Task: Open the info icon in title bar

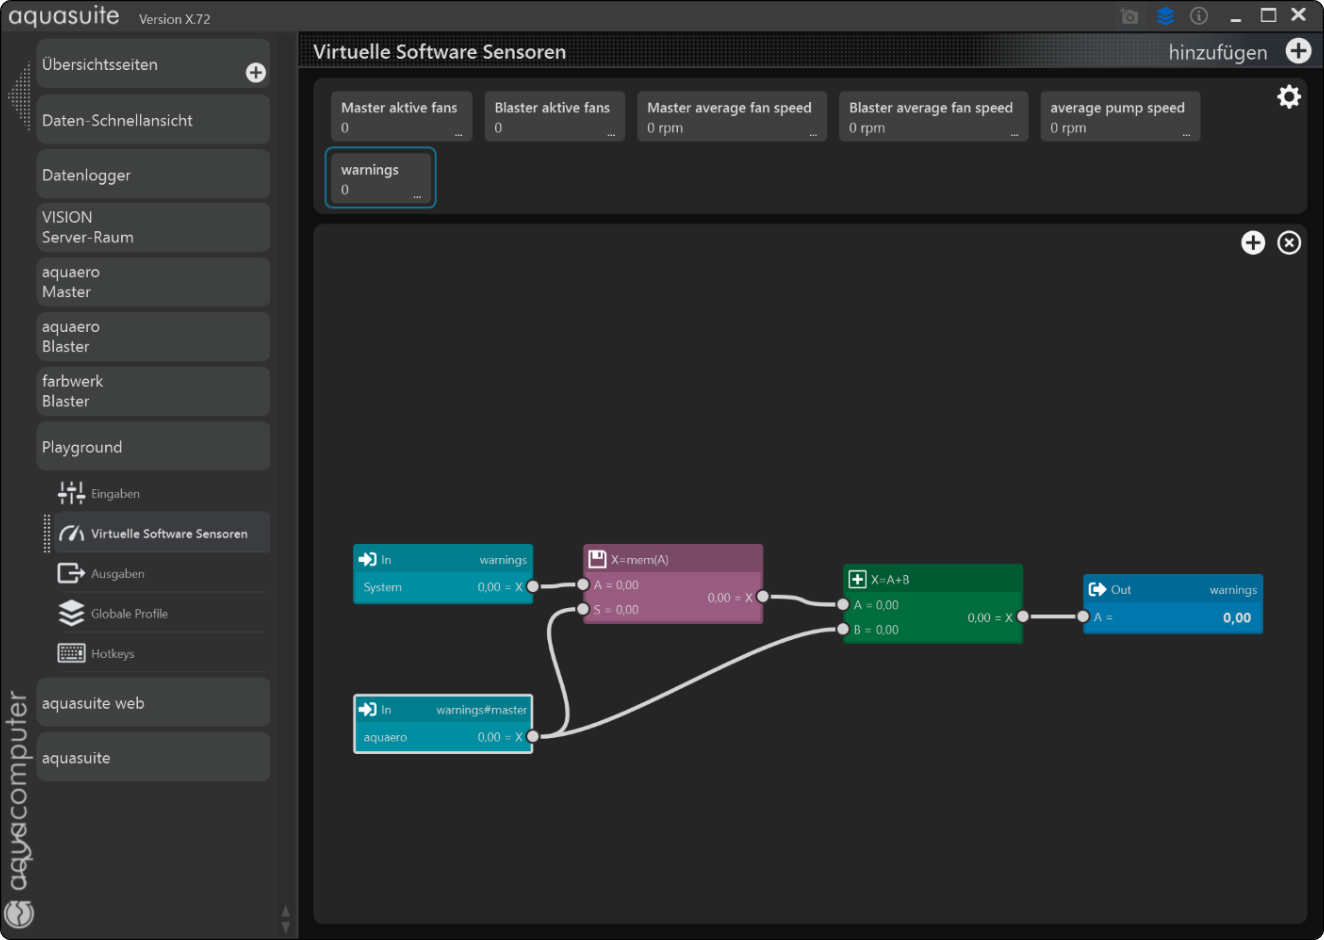Action: point(1199,16)
